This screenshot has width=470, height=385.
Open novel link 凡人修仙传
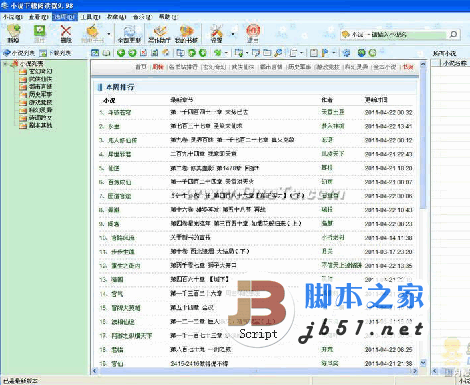(x=122, y=140)
